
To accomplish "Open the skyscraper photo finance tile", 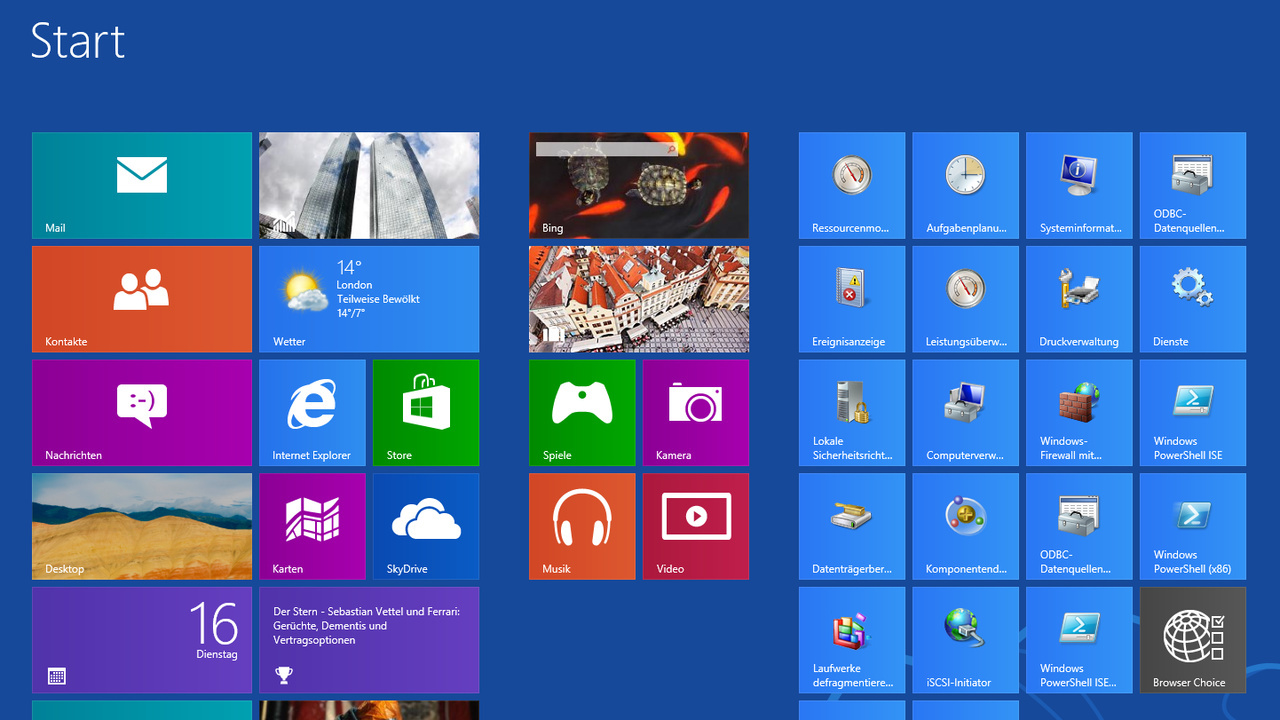I will tap(369, 186).
